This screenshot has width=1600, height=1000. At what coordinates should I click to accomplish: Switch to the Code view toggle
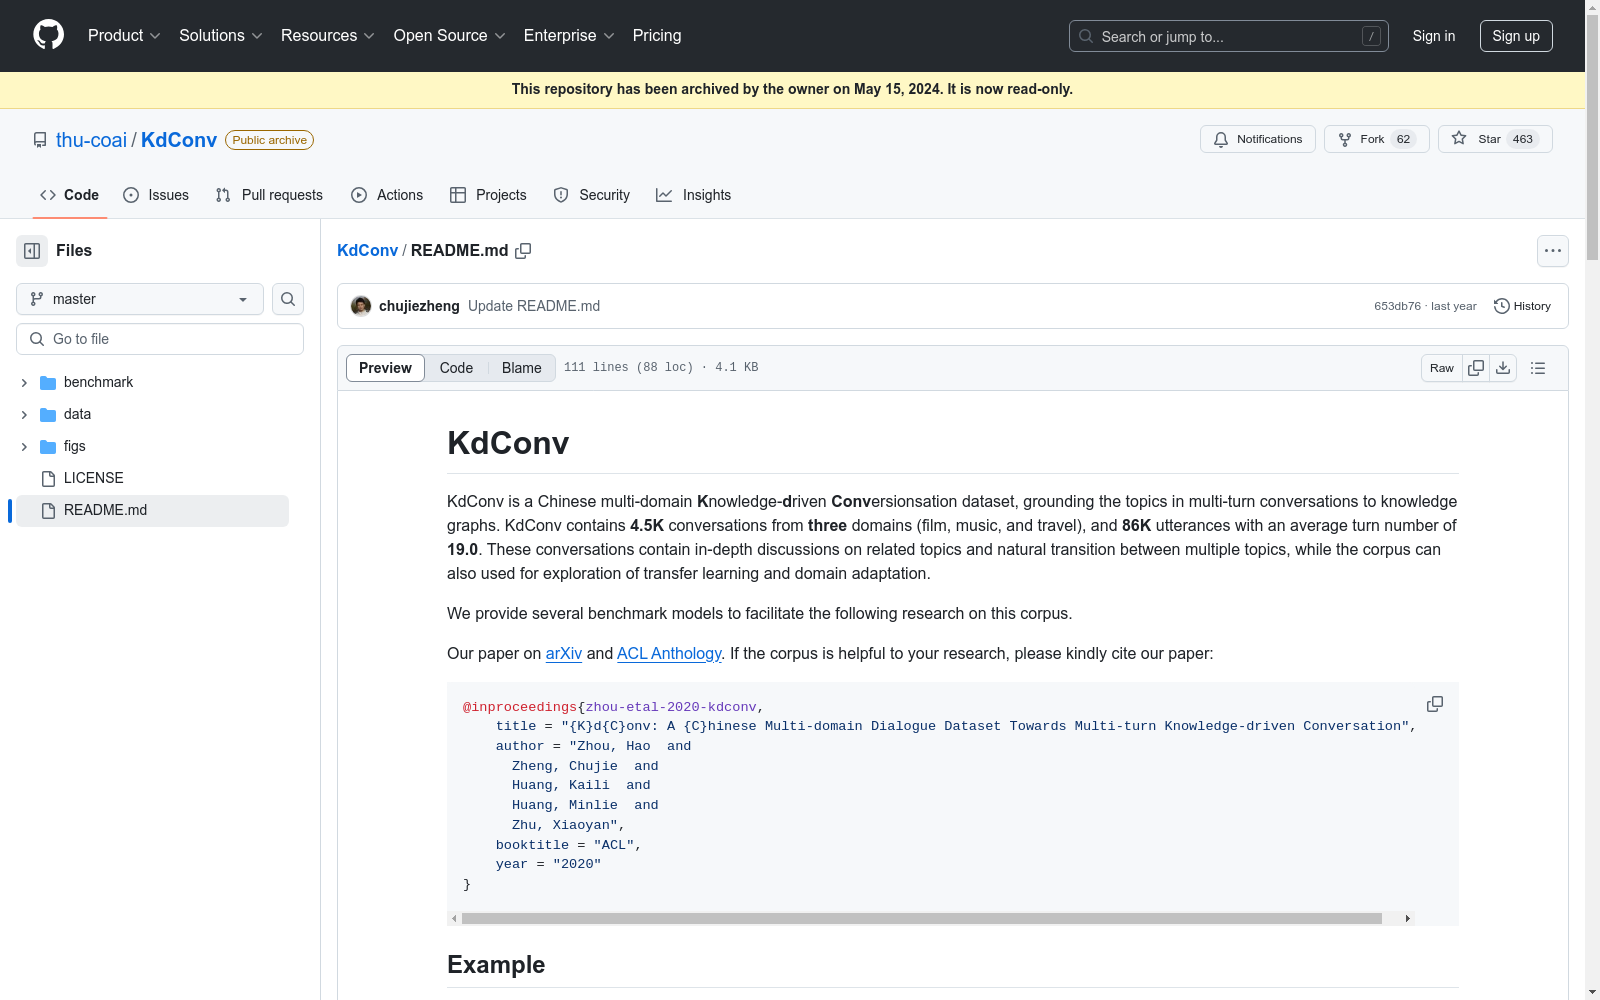(456, 368)
